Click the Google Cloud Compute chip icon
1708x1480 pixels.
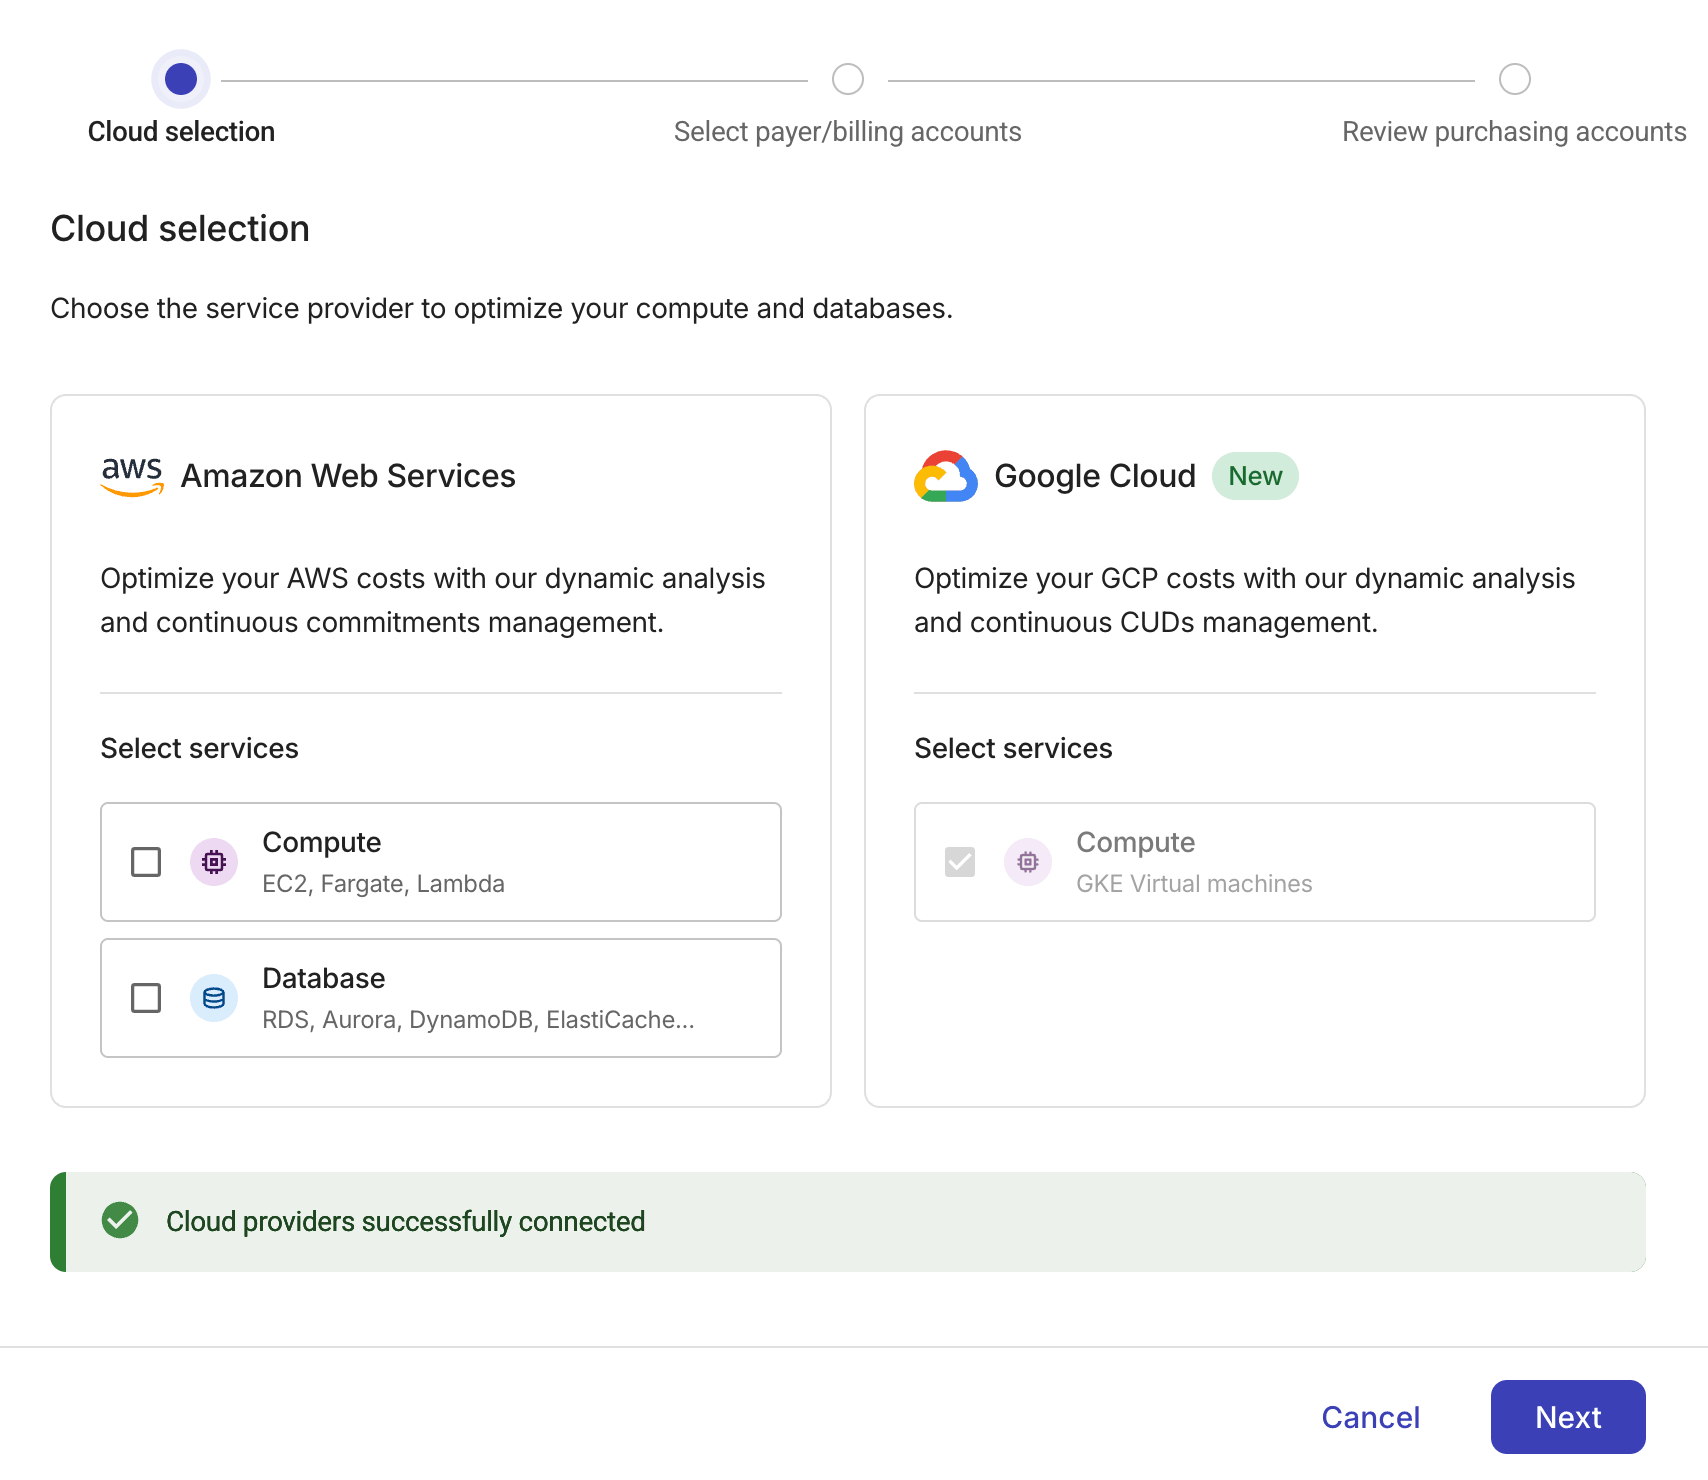[x=1028, y=862]
